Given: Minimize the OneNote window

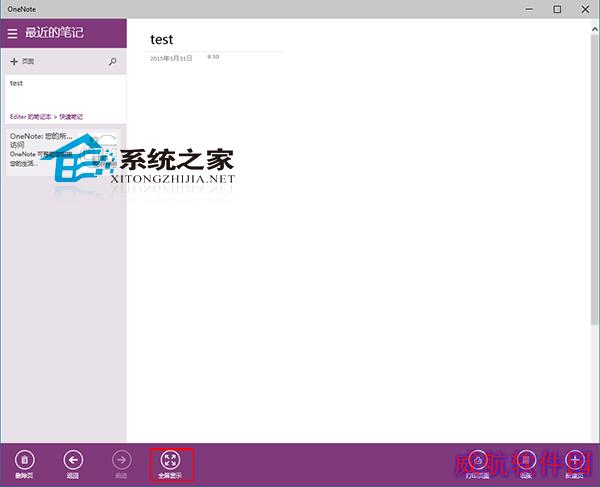Looking at the screenshot, I should pos(529,9).
